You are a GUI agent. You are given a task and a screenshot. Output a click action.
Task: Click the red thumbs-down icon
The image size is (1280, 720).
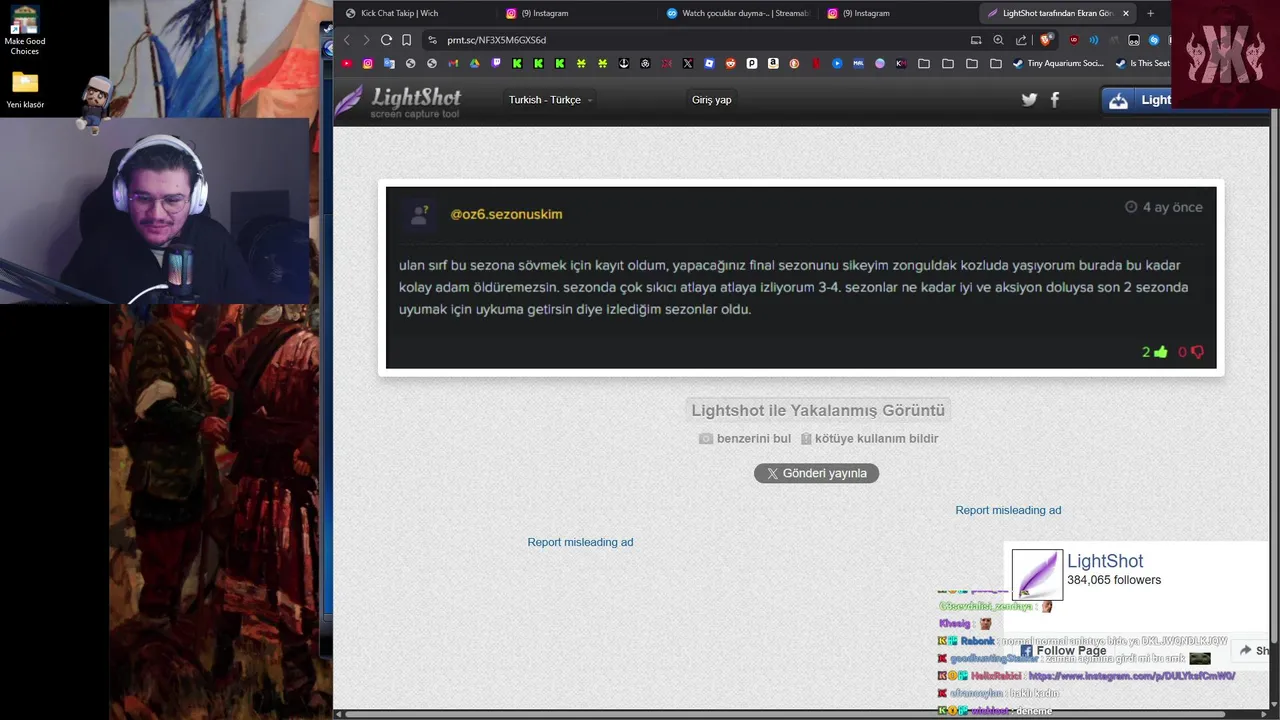coord(1197,352)
